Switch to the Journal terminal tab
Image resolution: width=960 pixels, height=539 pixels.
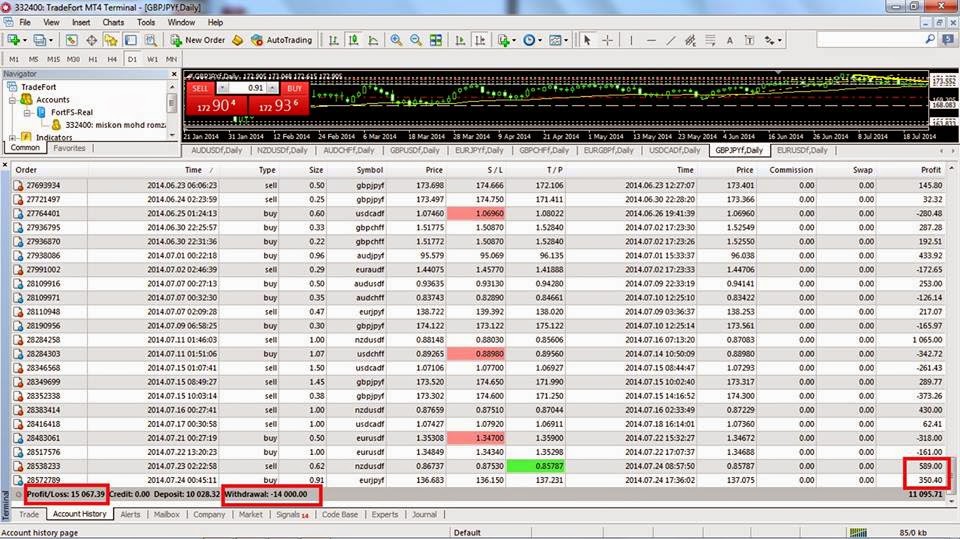coord(424,514)
